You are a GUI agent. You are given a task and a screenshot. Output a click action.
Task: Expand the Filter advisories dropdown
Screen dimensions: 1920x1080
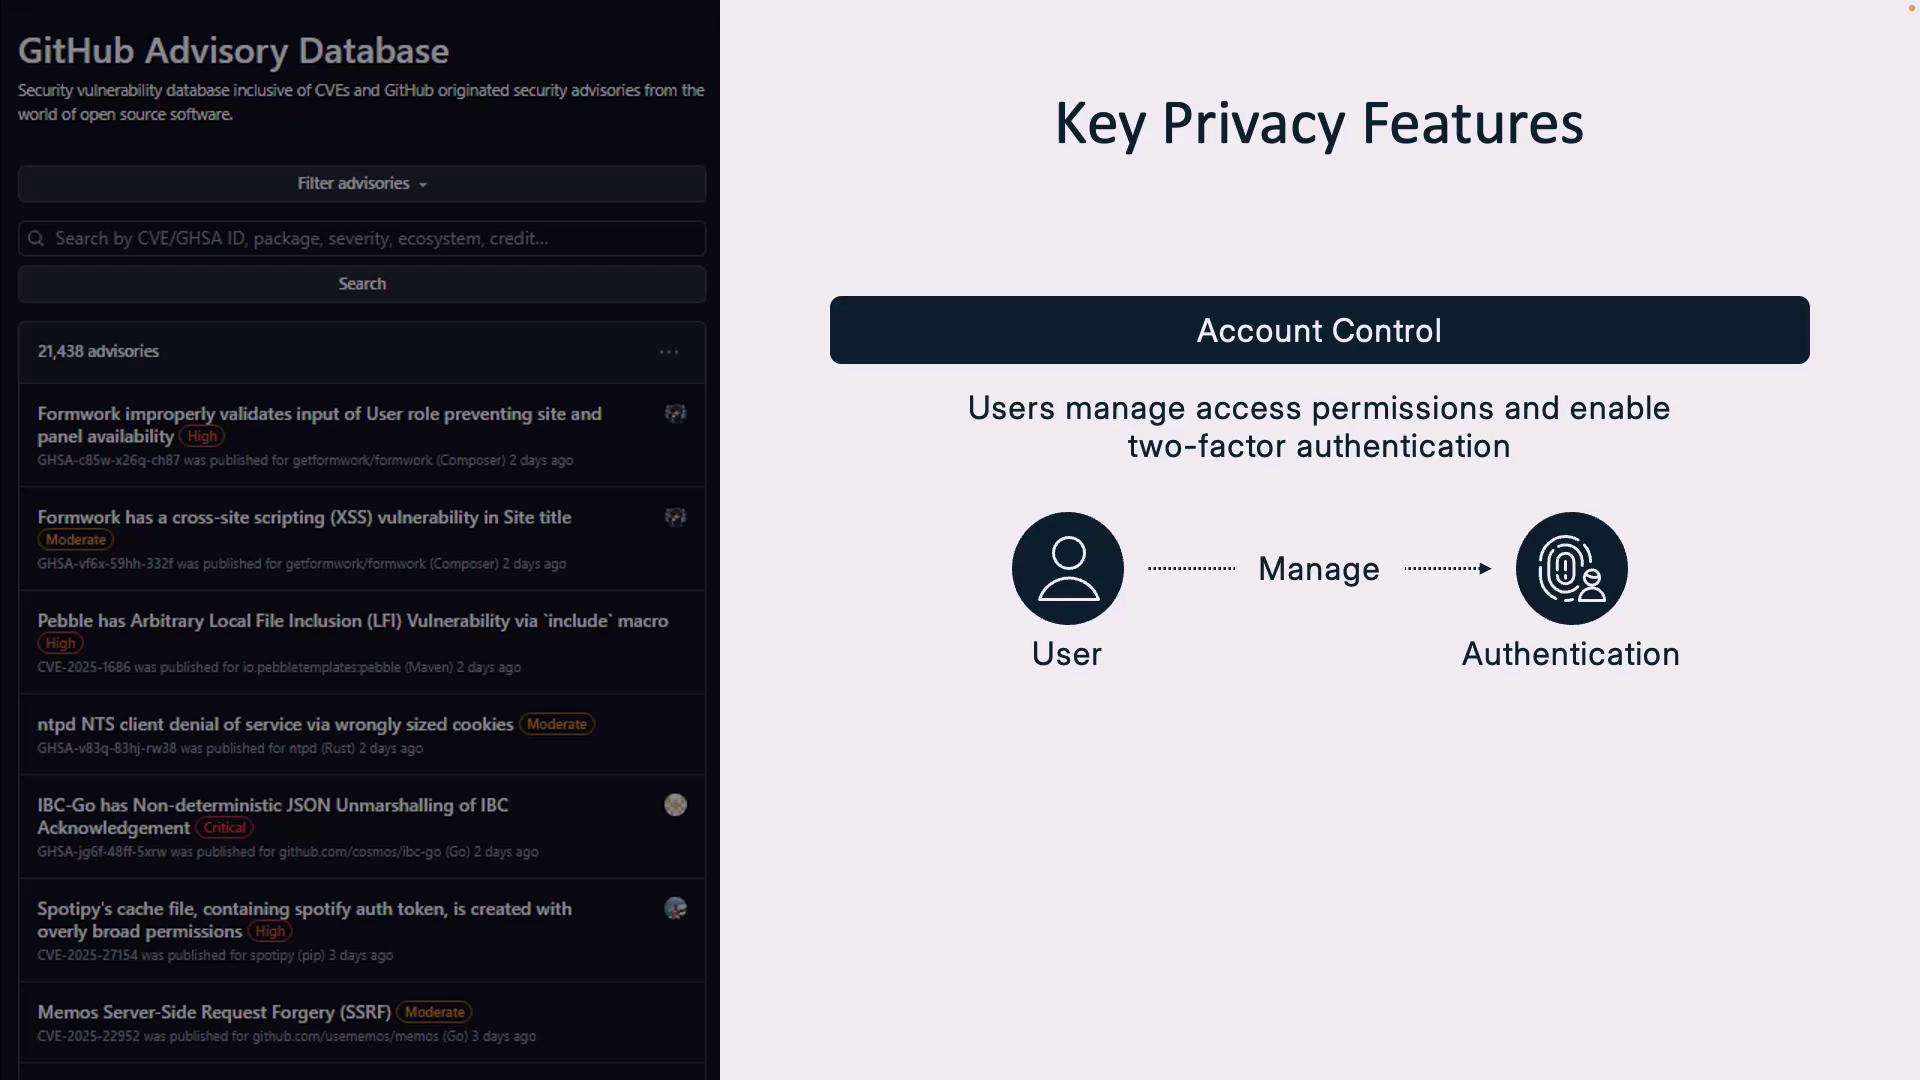pos(362,184)
